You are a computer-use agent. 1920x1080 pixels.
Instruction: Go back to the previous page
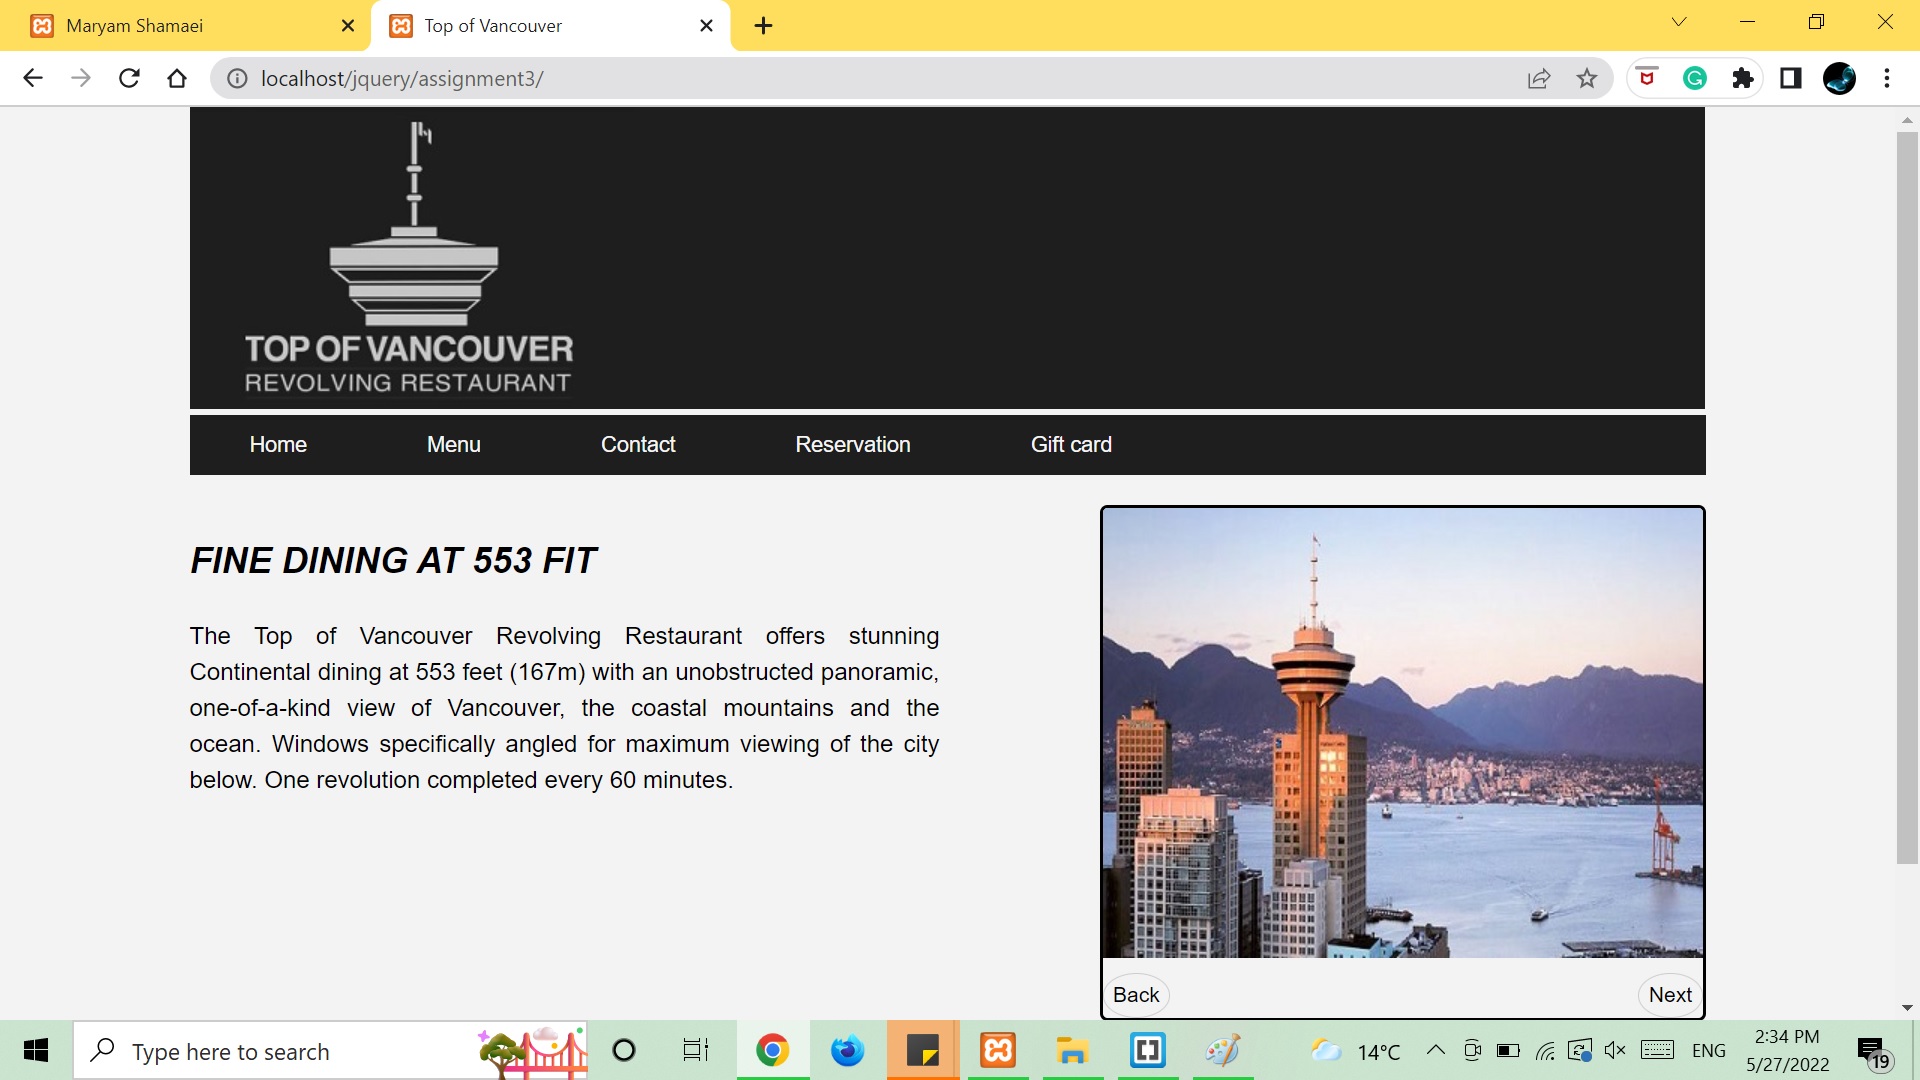pyautogui.click(x=33, y=78)
